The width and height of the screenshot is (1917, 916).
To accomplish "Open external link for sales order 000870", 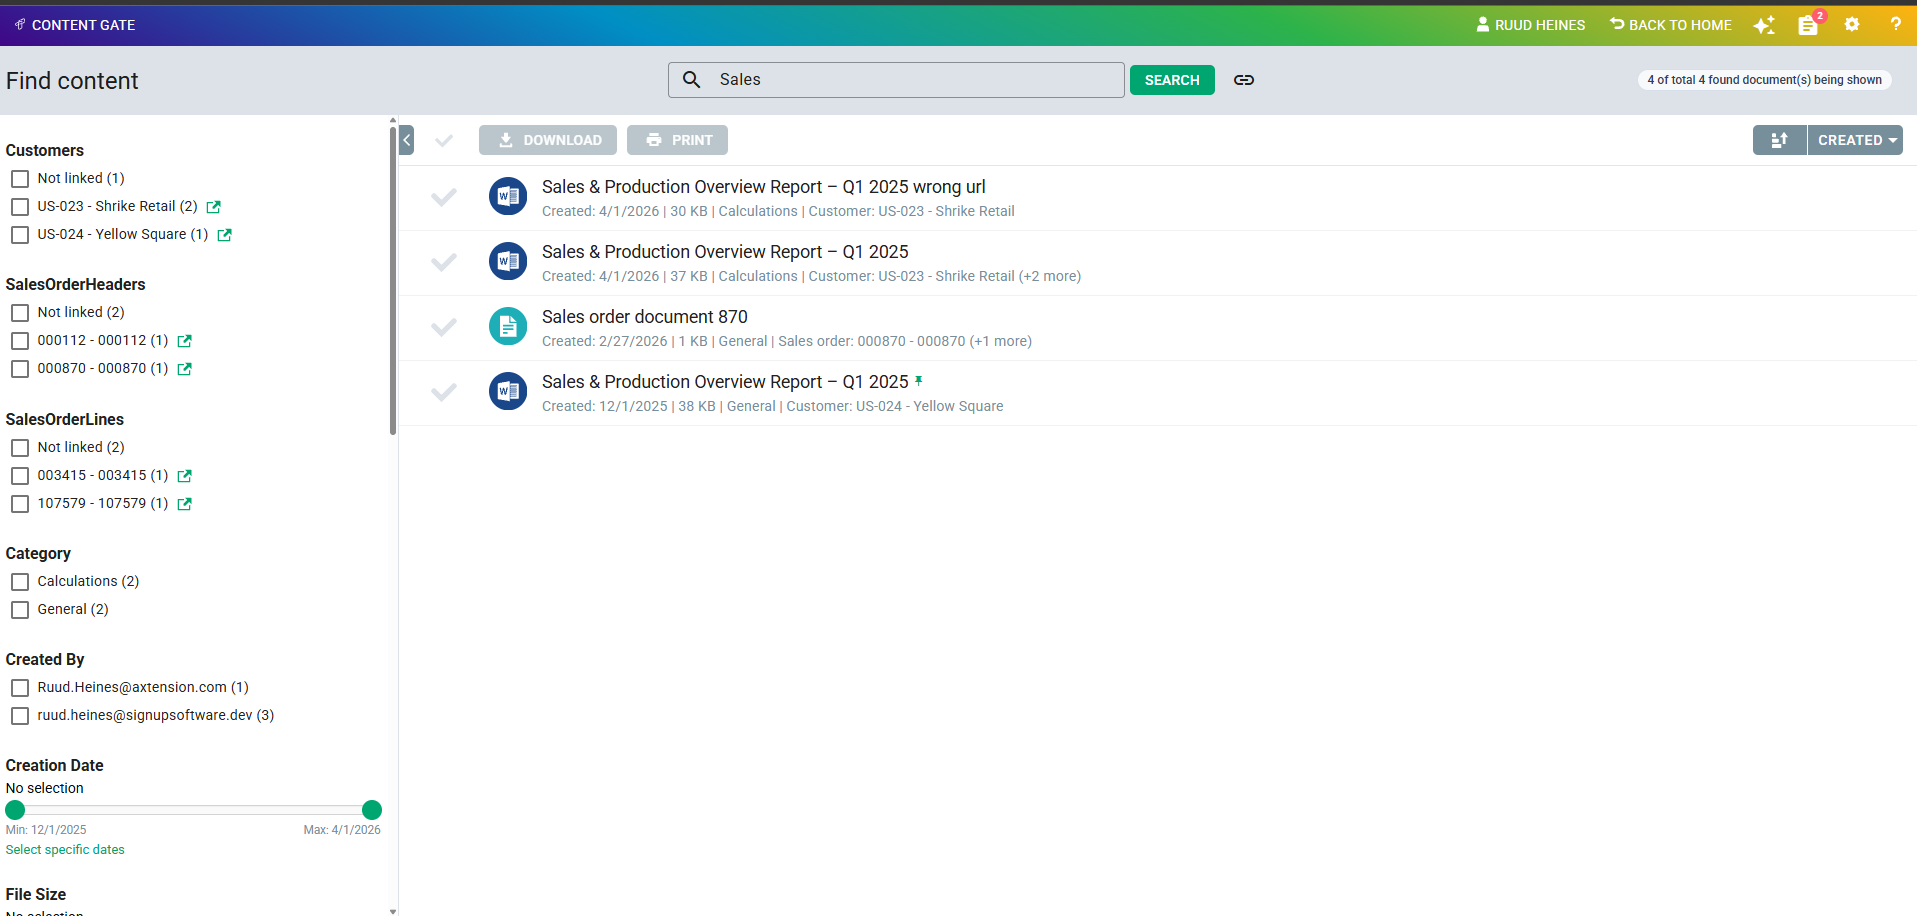I will [185, 369].
